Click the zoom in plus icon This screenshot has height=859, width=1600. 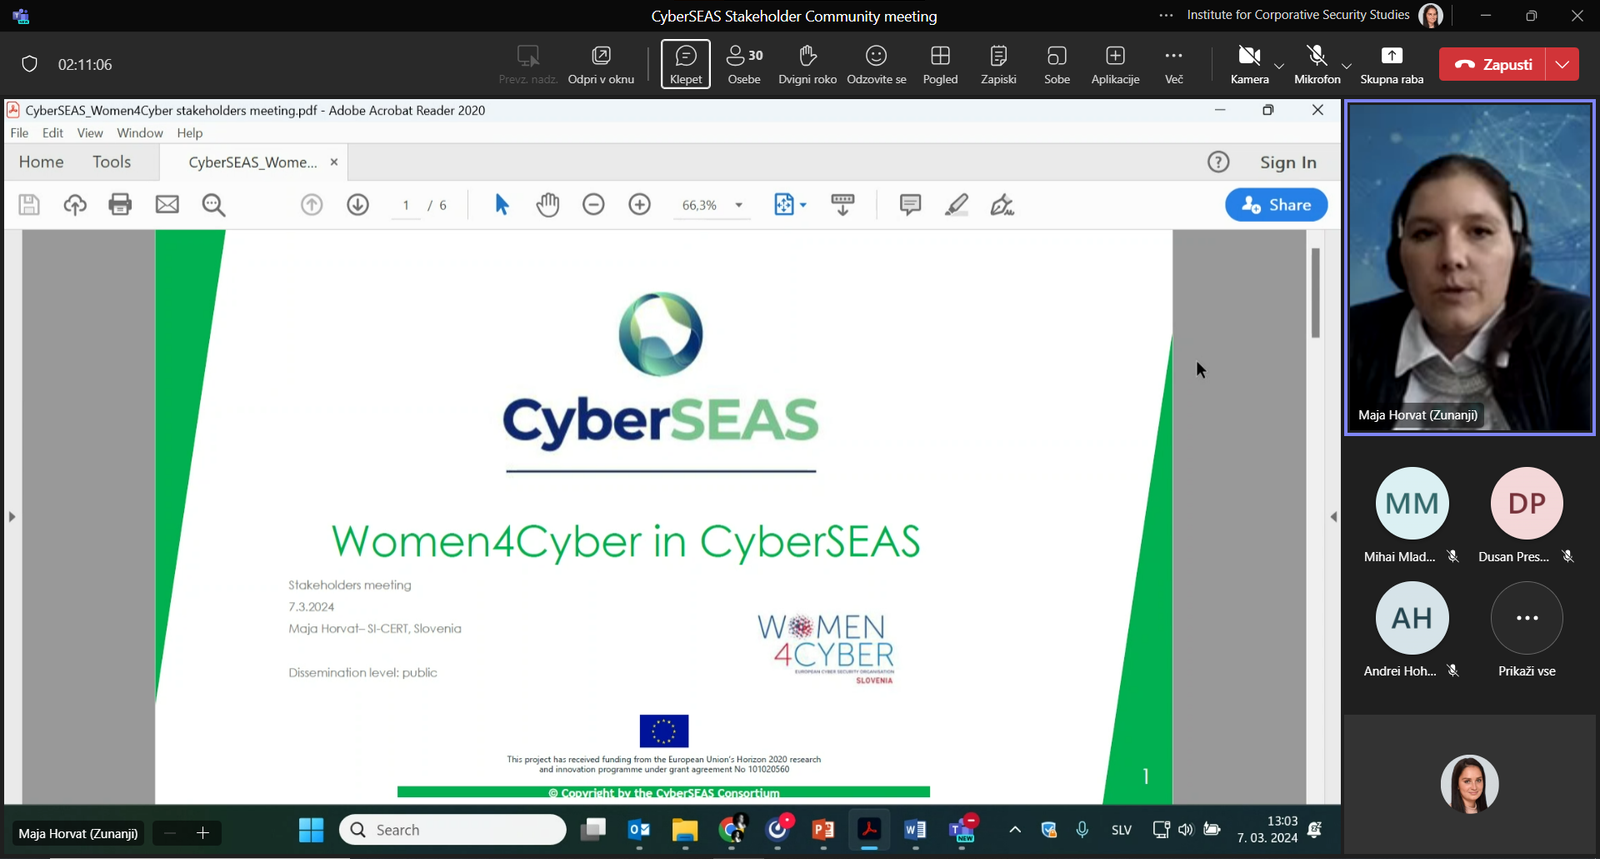(x=640, y=205)
